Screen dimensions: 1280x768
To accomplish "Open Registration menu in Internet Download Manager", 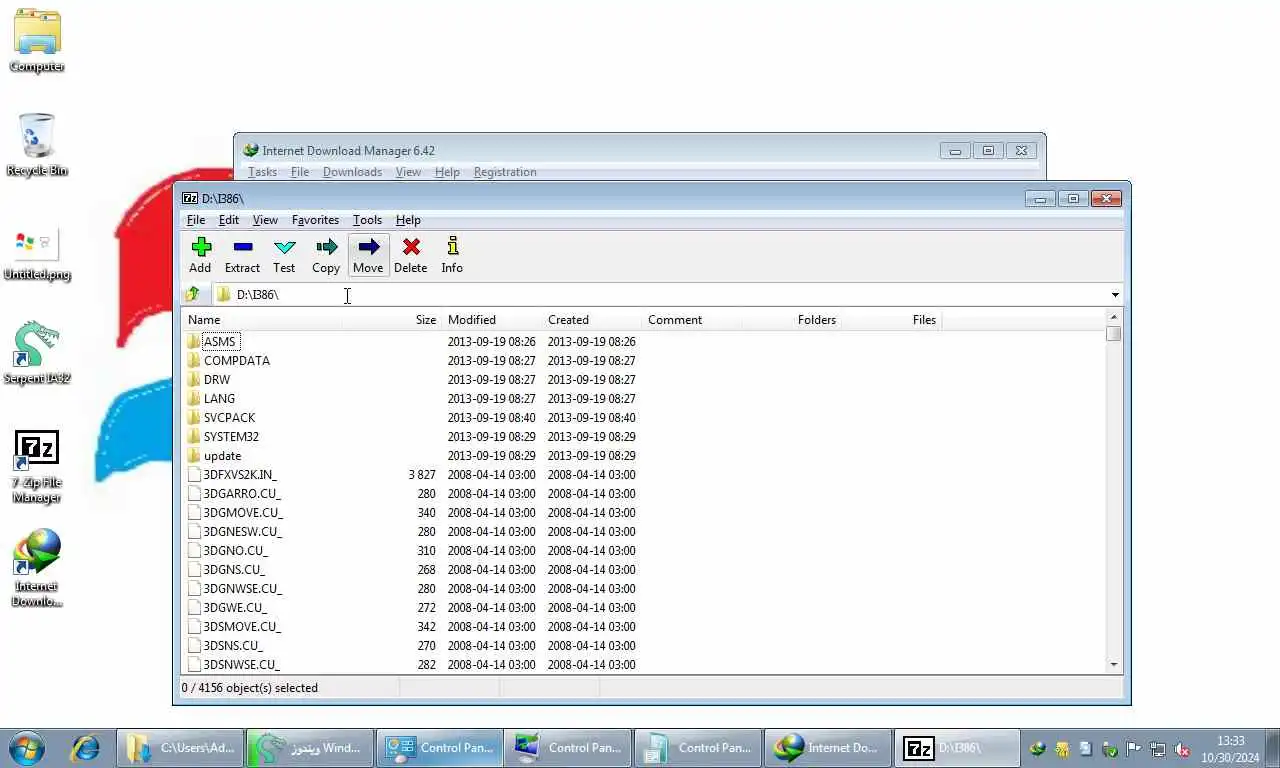I will point(505,172).
